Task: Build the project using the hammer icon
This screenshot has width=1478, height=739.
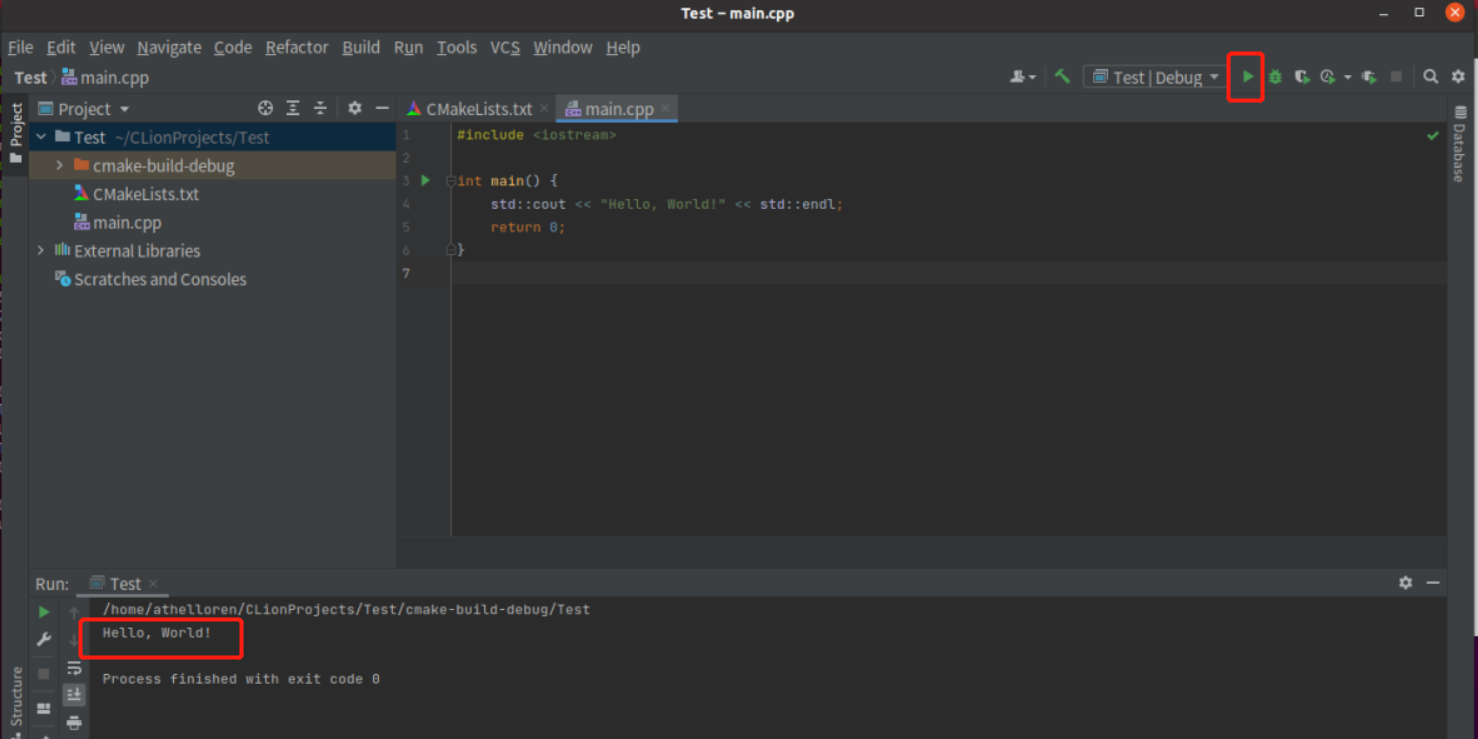Action: pos(1062,76)
